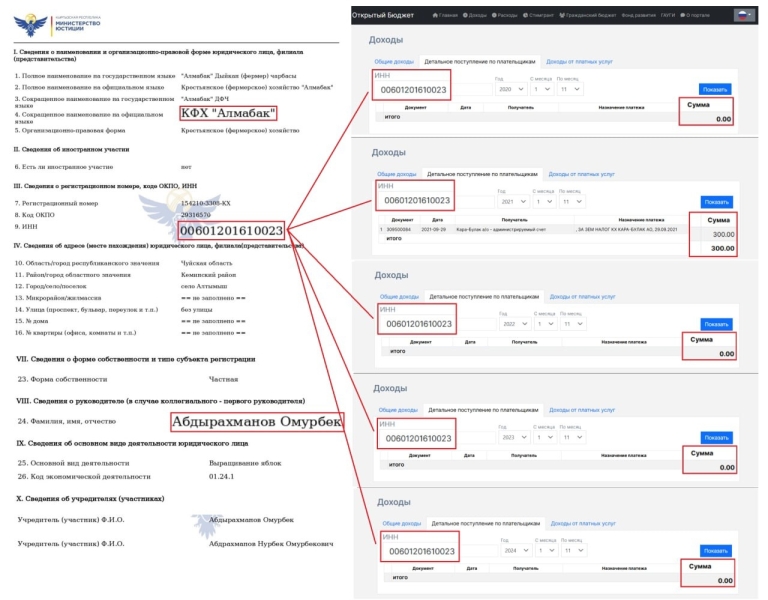
Task: Click the Кеминский район value
Action: [208, 275]
